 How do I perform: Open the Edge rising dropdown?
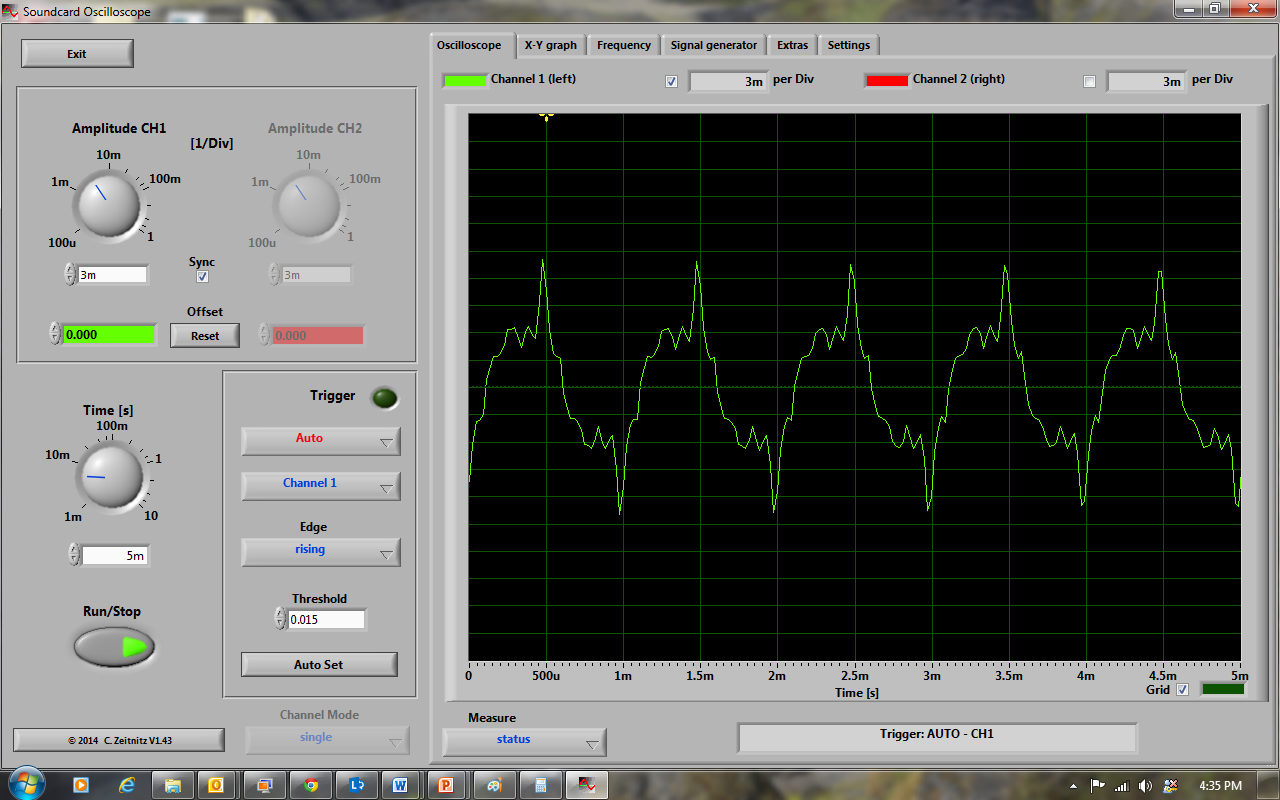pyautogui.click(x=320, y=551)
